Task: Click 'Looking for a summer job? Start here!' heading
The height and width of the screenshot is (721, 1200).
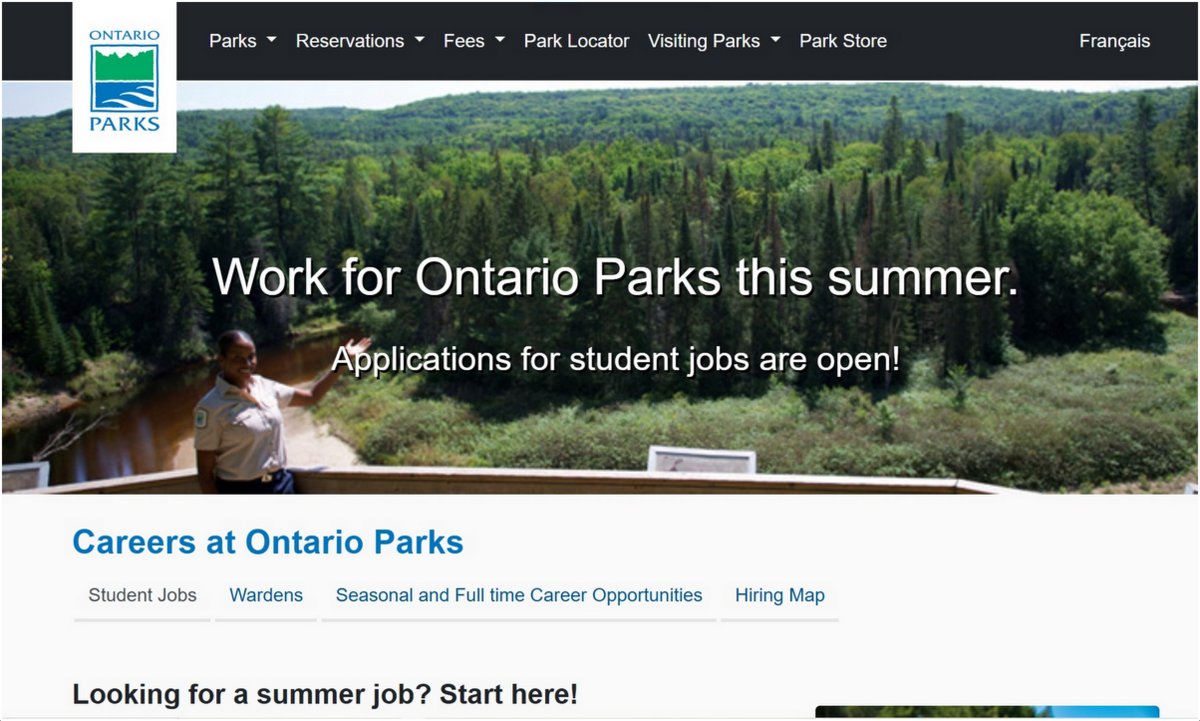Action: pos(325,694)
